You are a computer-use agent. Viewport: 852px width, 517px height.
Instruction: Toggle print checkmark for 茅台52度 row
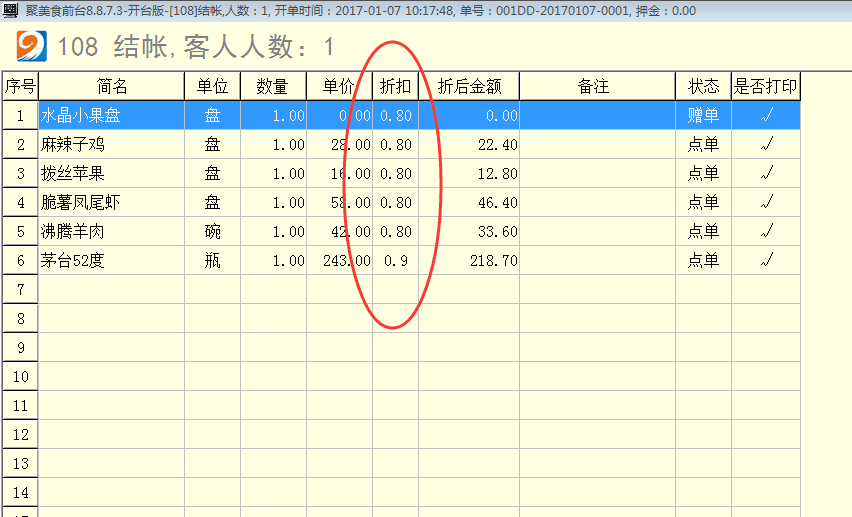tap(766, 261)
